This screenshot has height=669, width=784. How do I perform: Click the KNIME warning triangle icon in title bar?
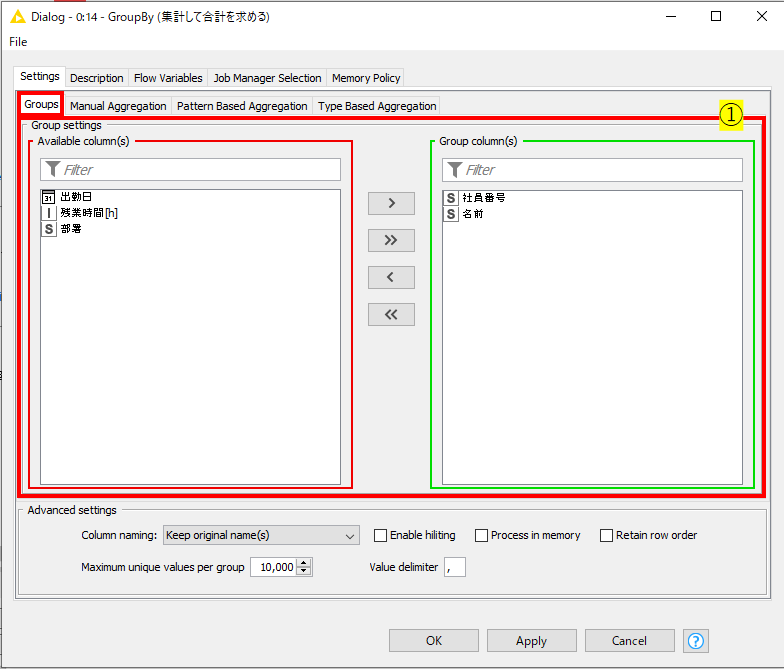coord(18,16)
